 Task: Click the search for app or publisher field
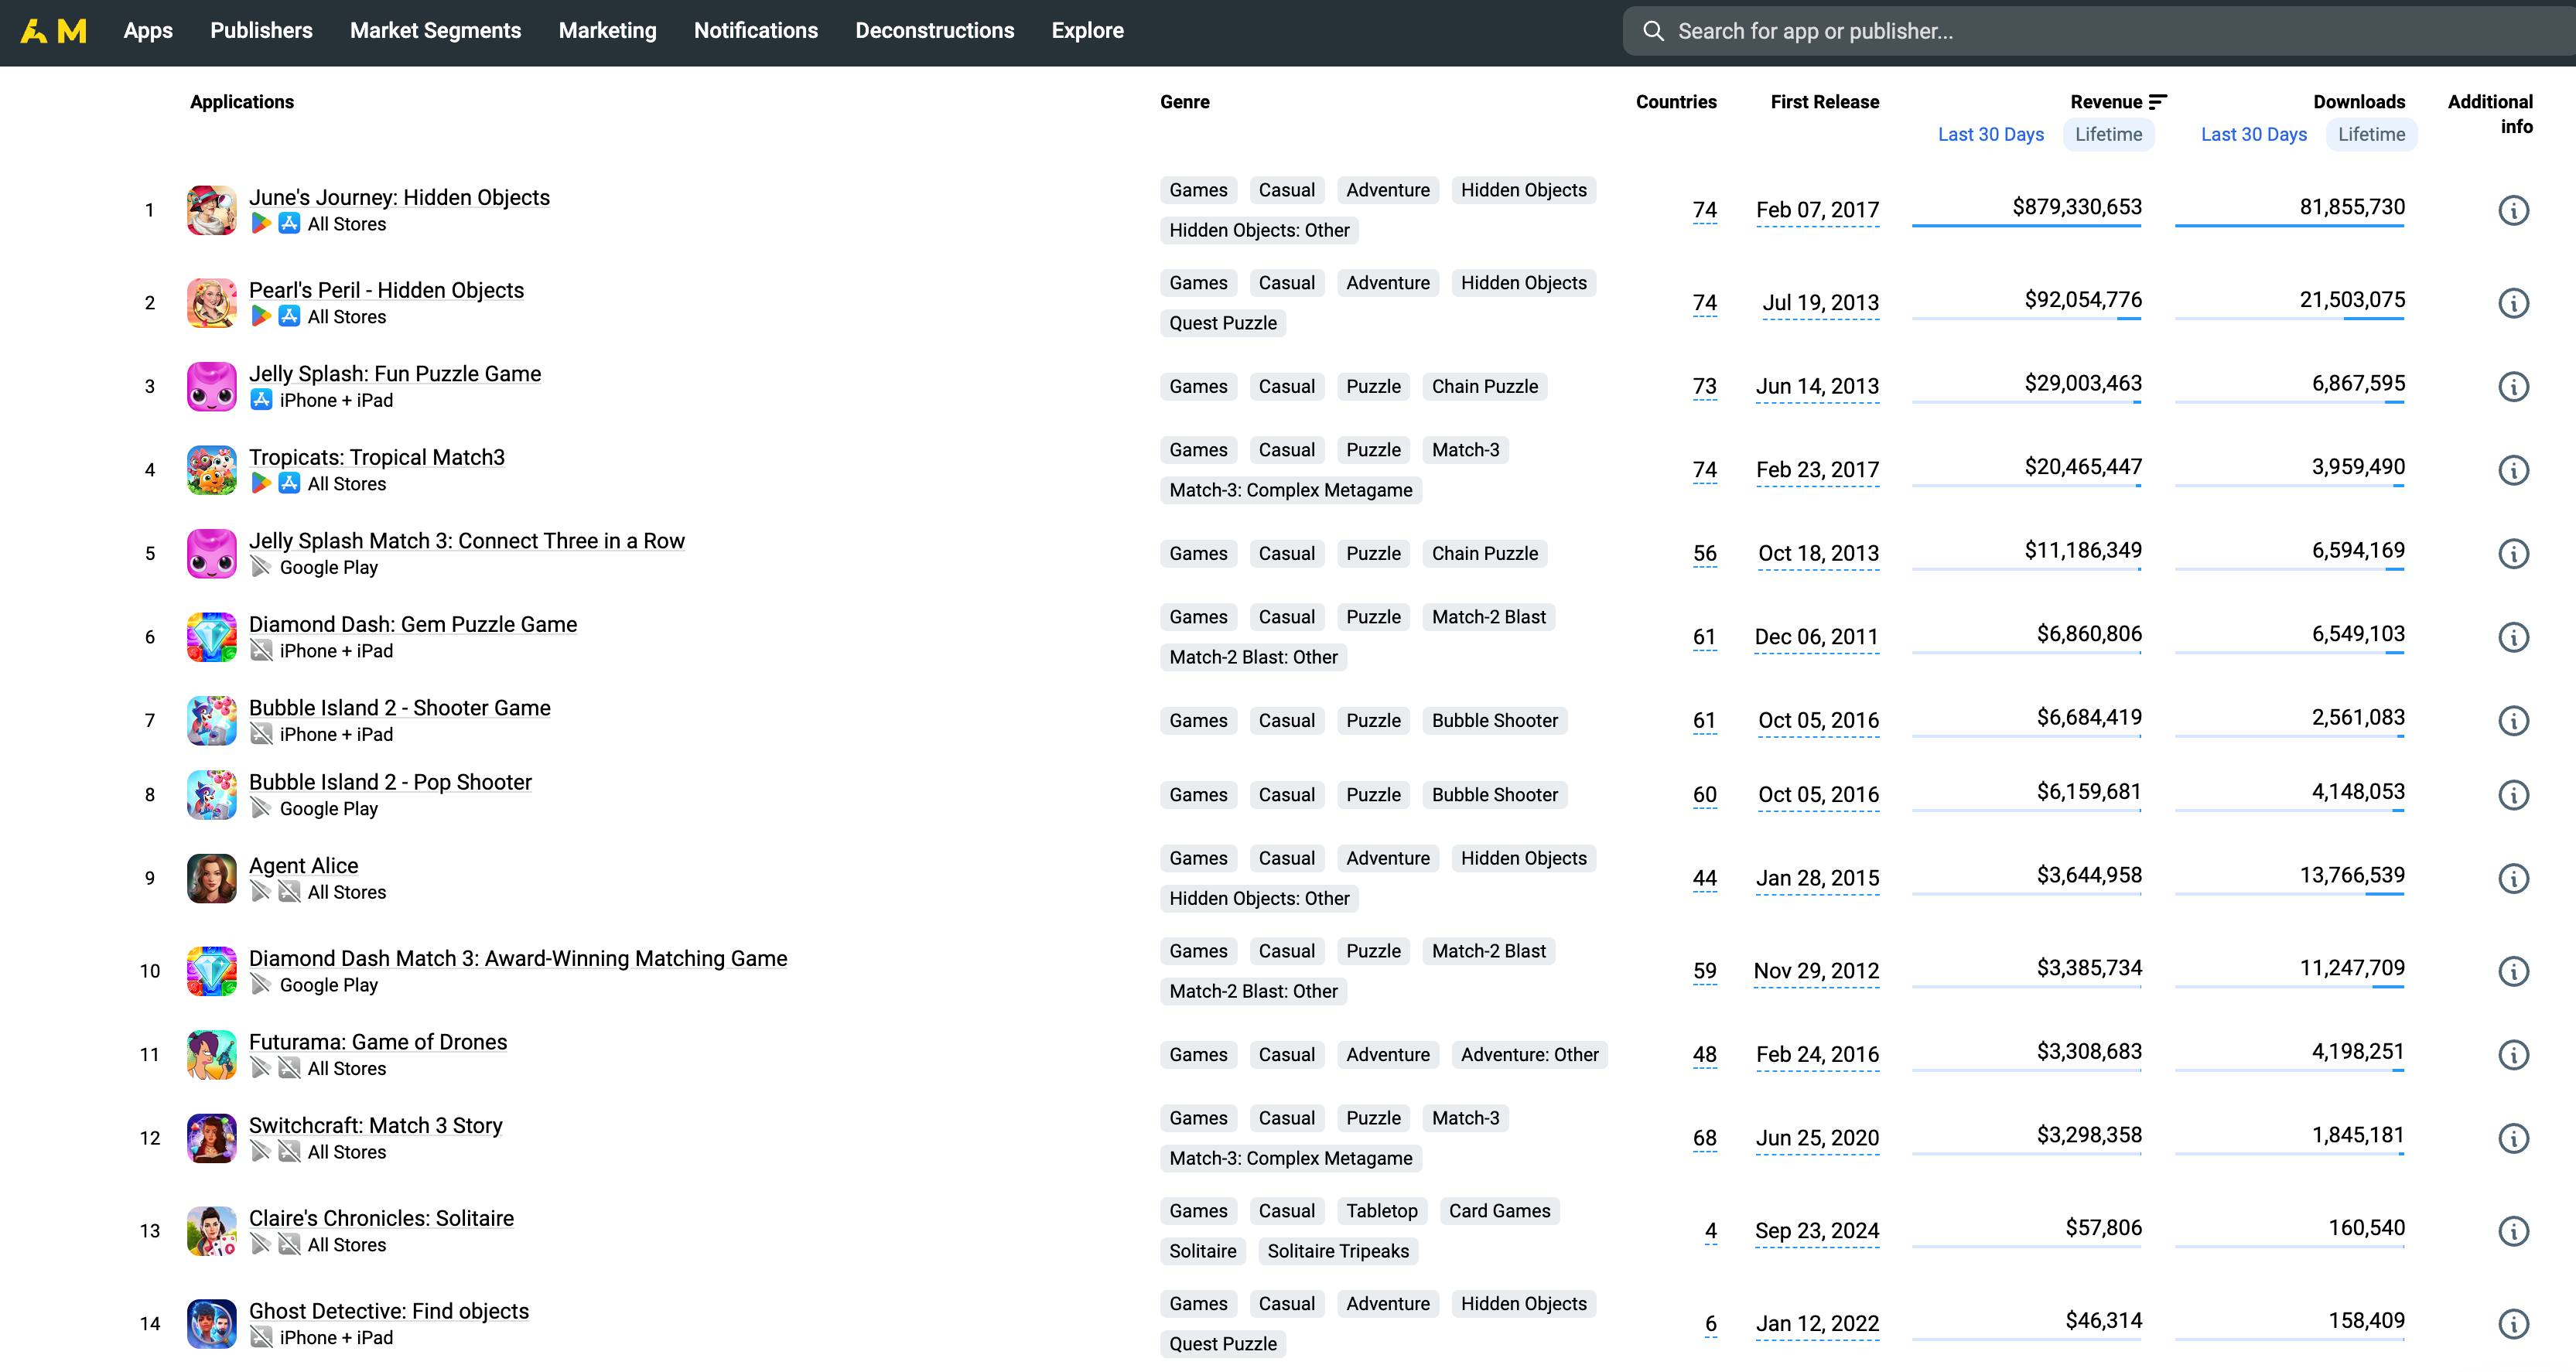pos(2100,31)
